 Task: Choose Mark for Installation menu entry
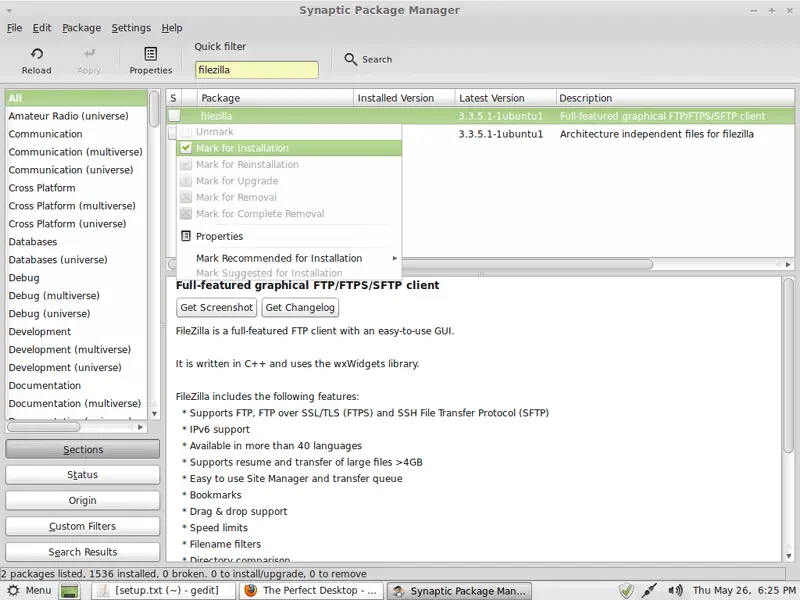pos(289,148)
